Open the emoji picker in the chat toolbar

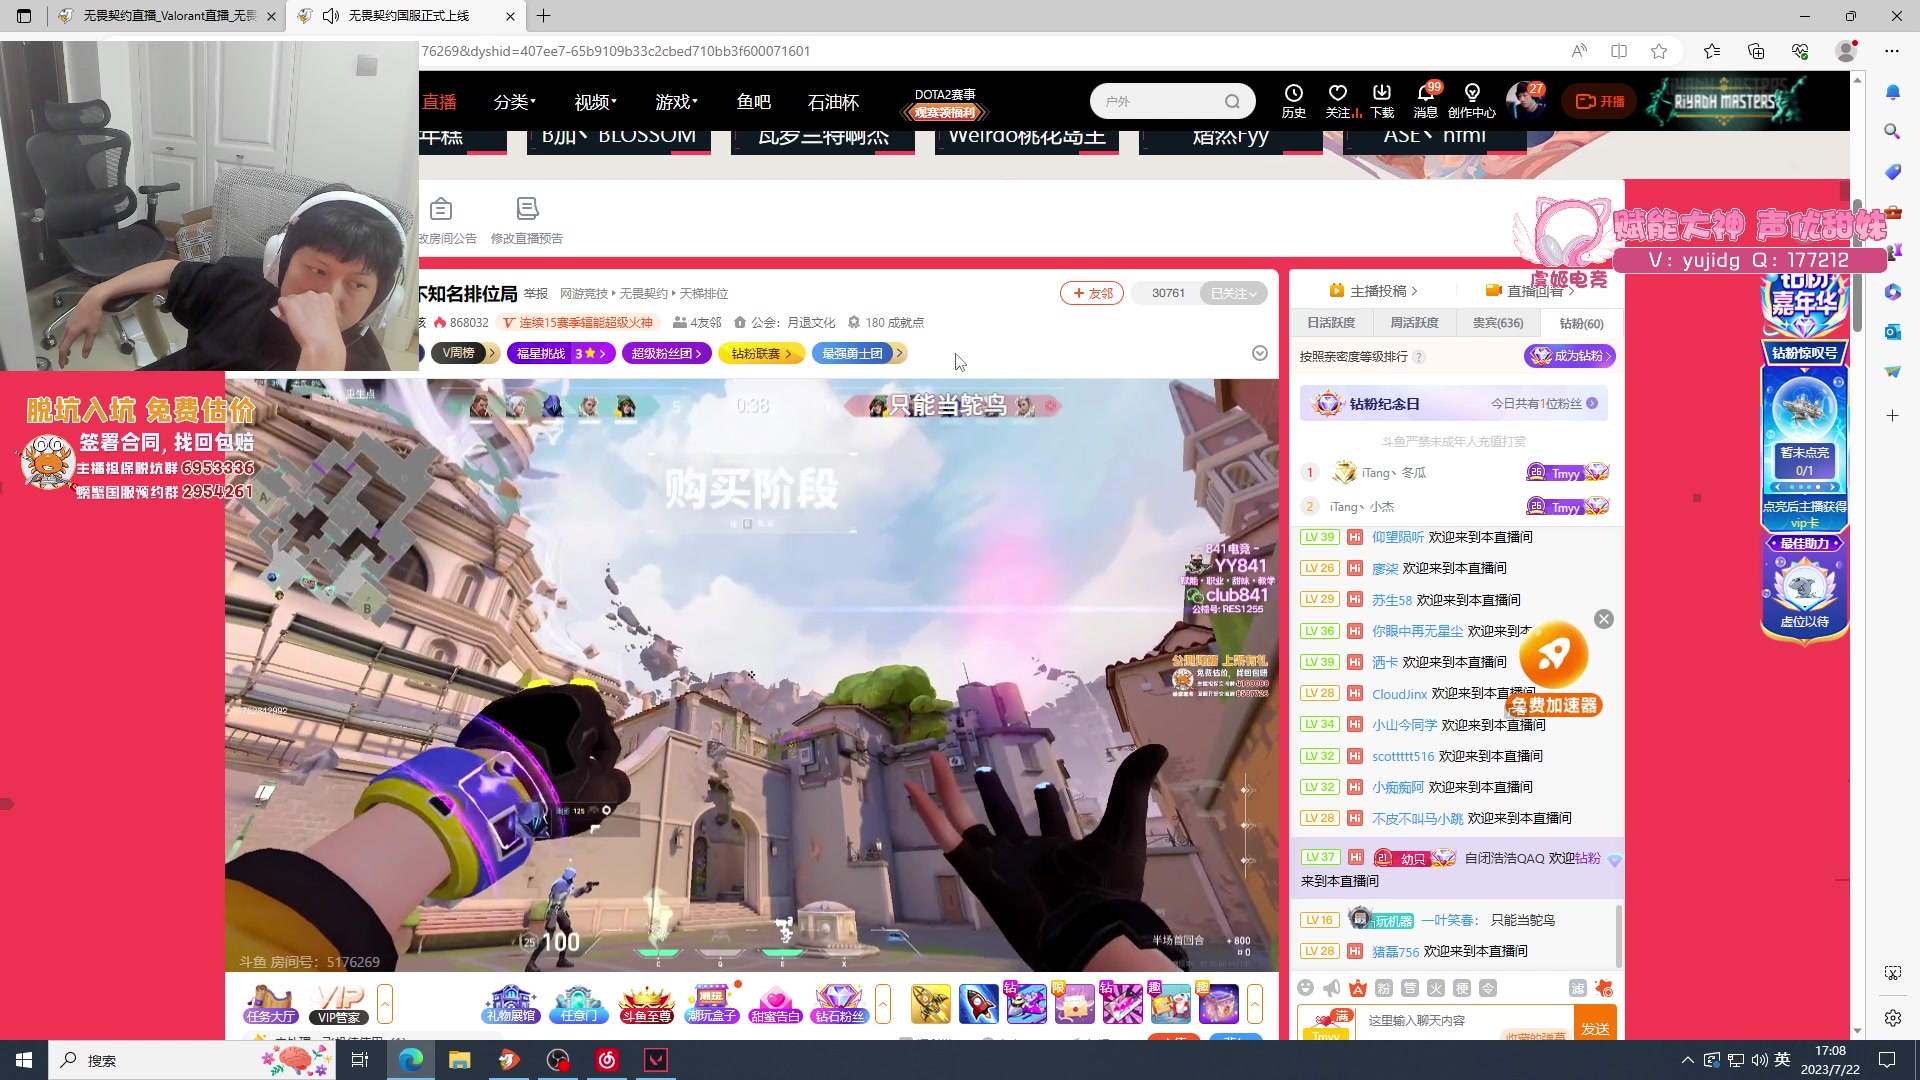click(1306, 988)
